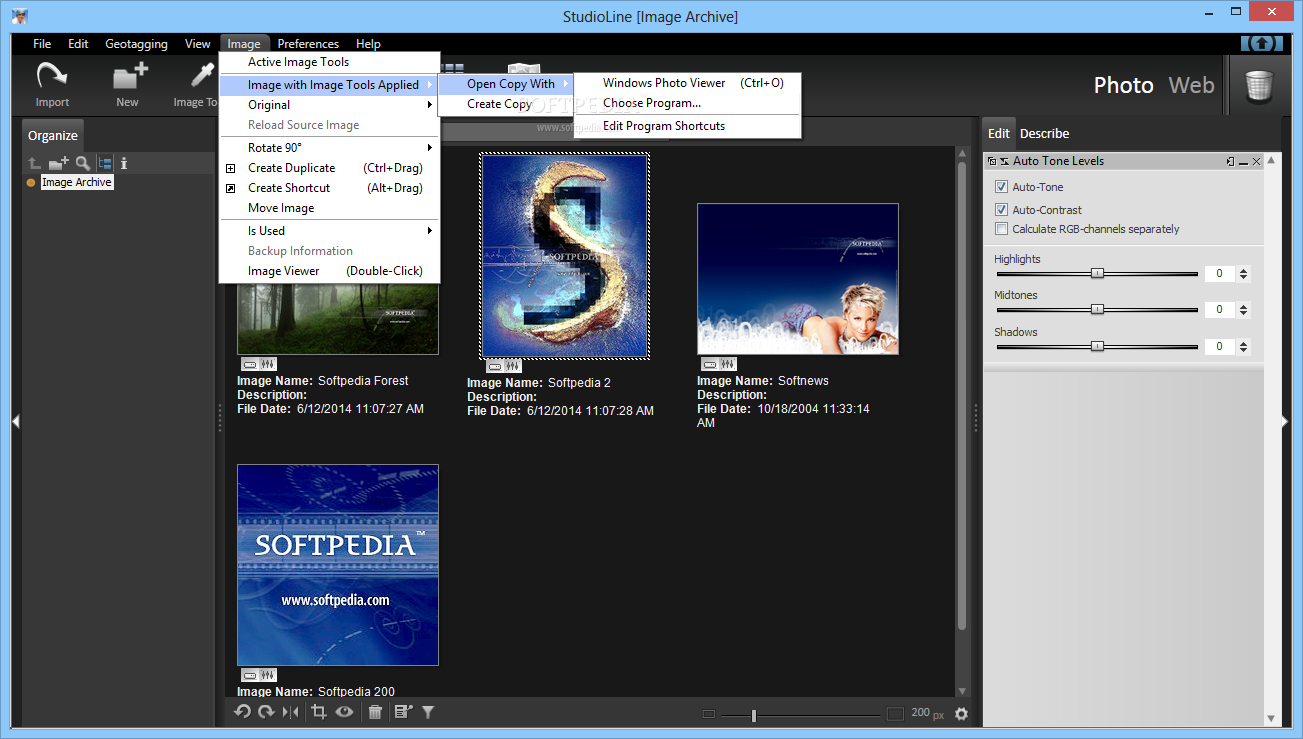
Task: Choose Create Duplicate from Image menu
Action: (x=329, y=168)
